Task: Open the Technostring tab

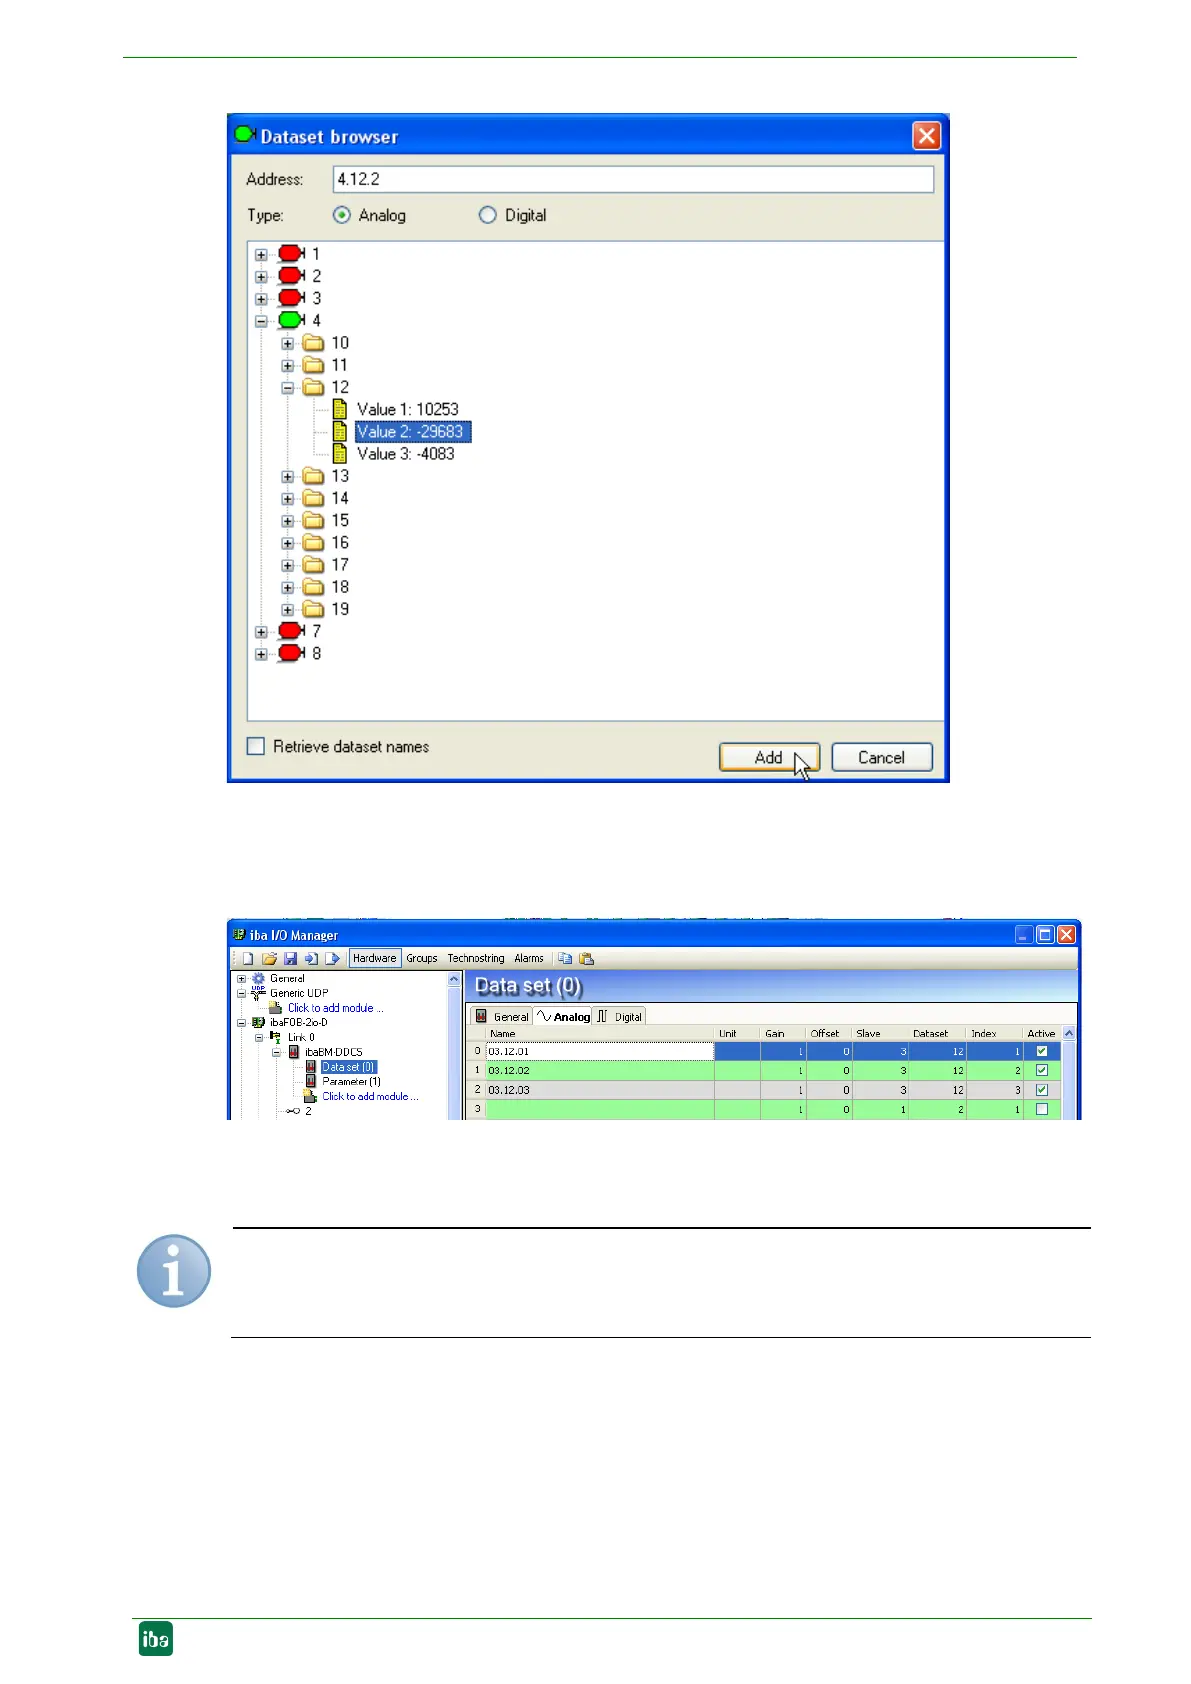Action: 476,958
